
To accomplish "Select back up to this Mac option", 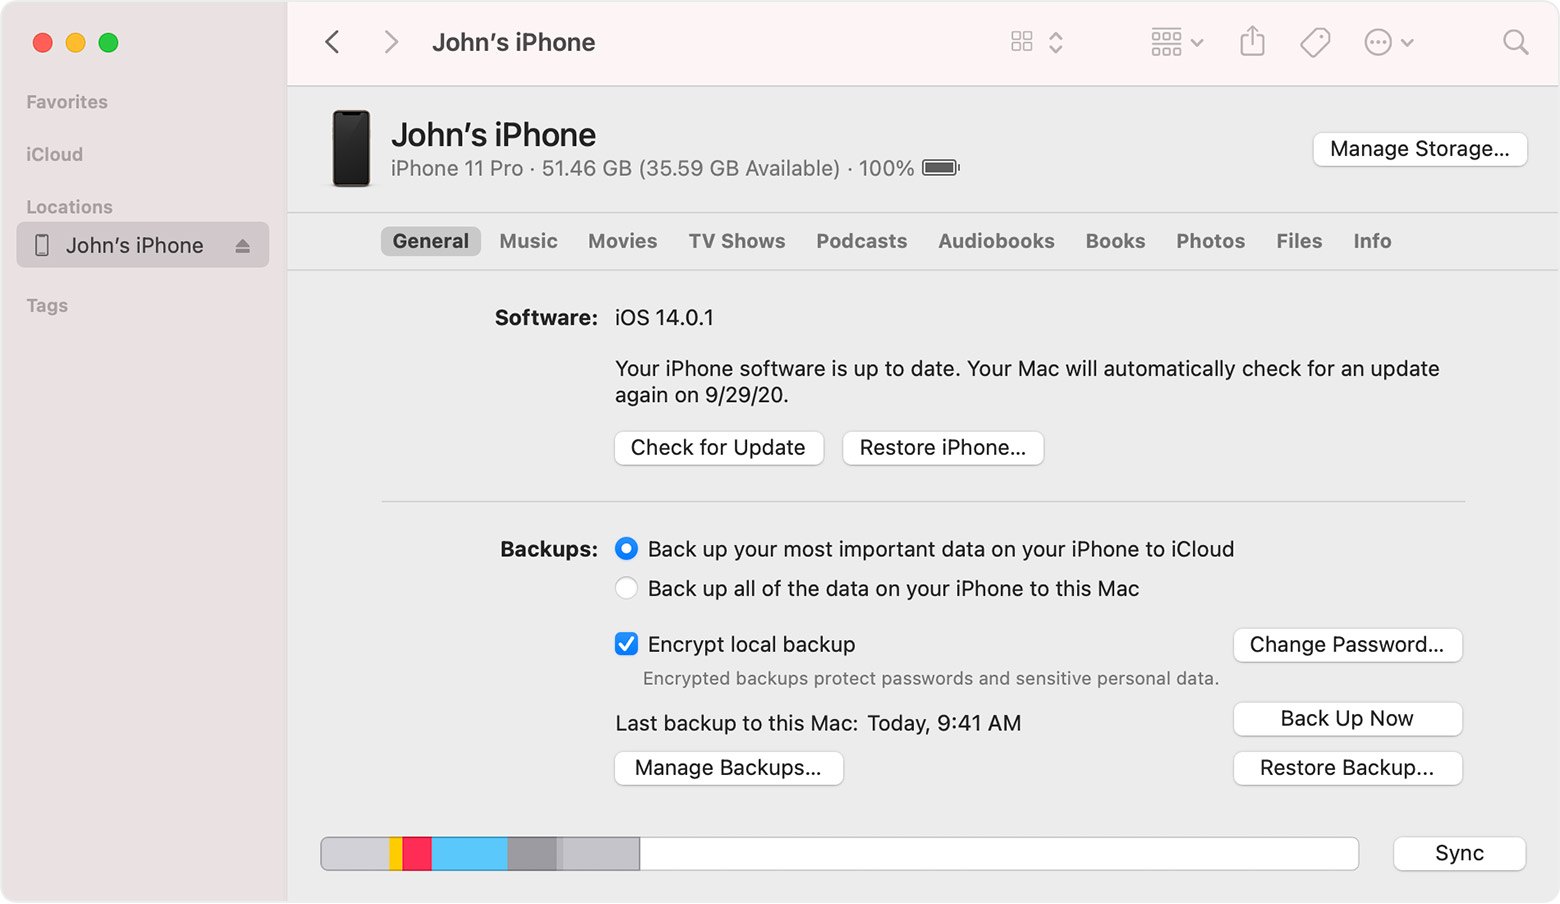I will point(626,589).
